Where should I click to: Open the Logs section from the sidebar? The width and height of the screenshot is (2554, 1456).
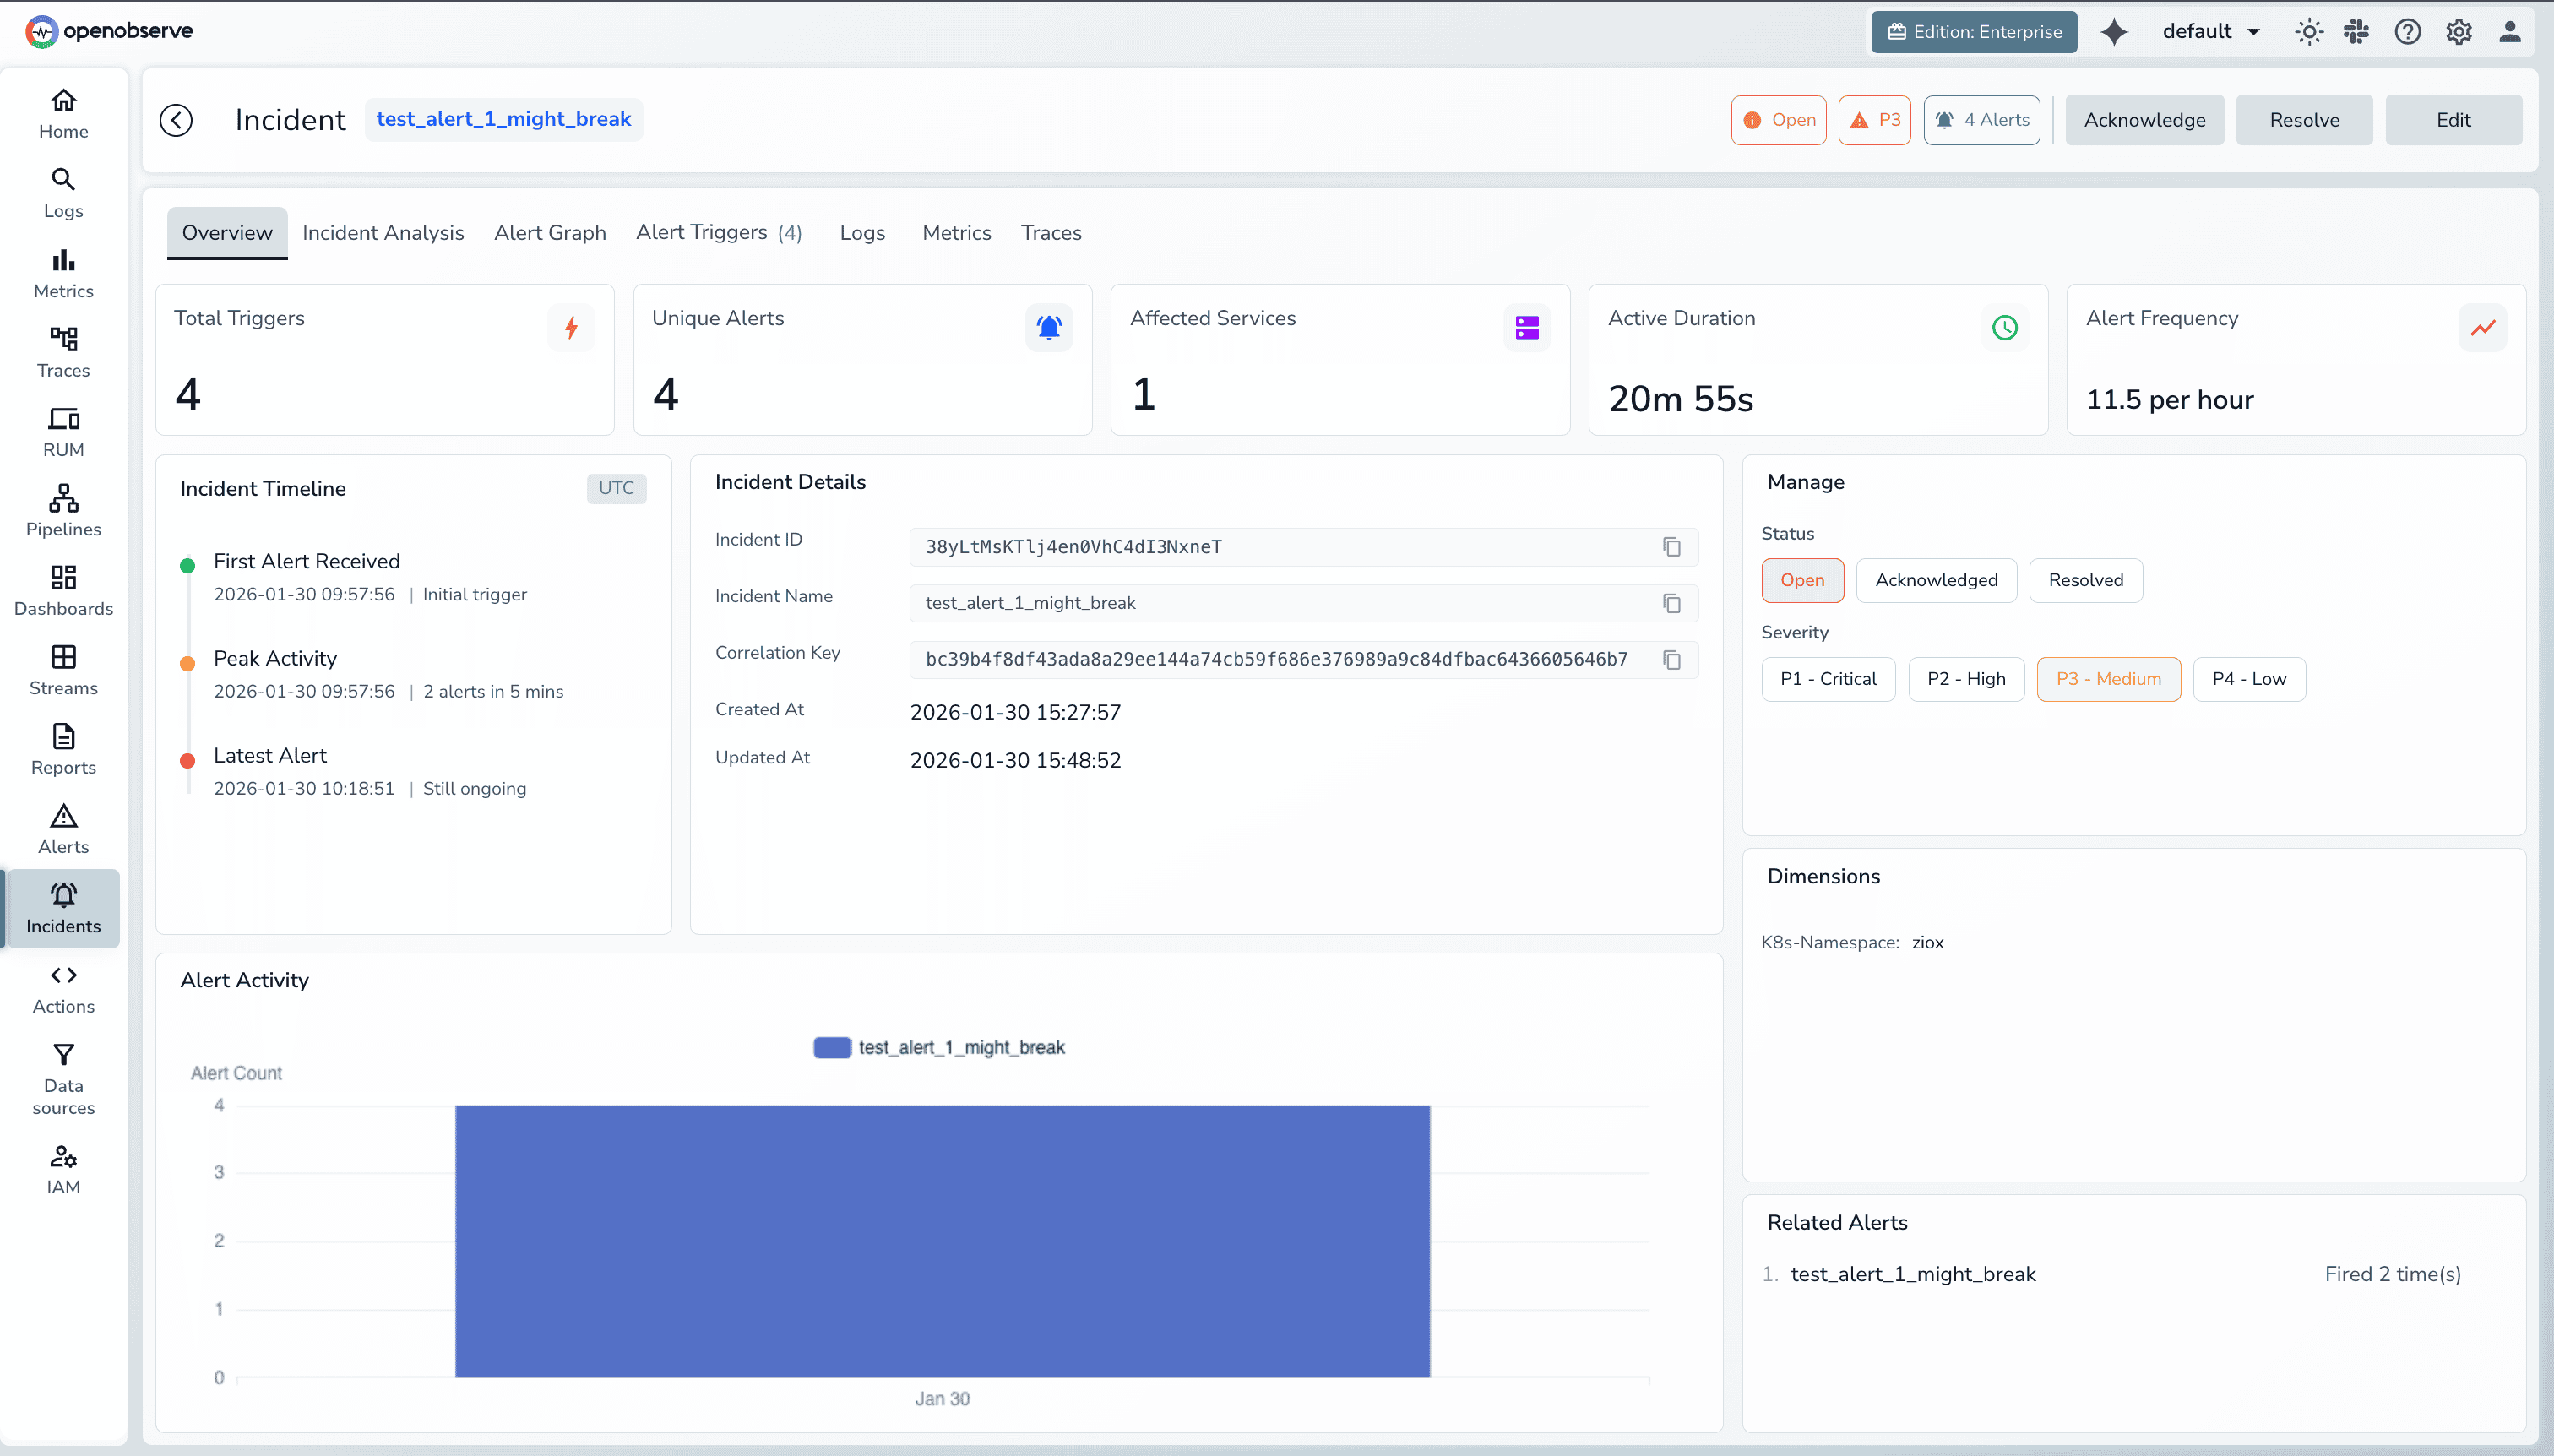pyautogui.click(x=62, y=192)
